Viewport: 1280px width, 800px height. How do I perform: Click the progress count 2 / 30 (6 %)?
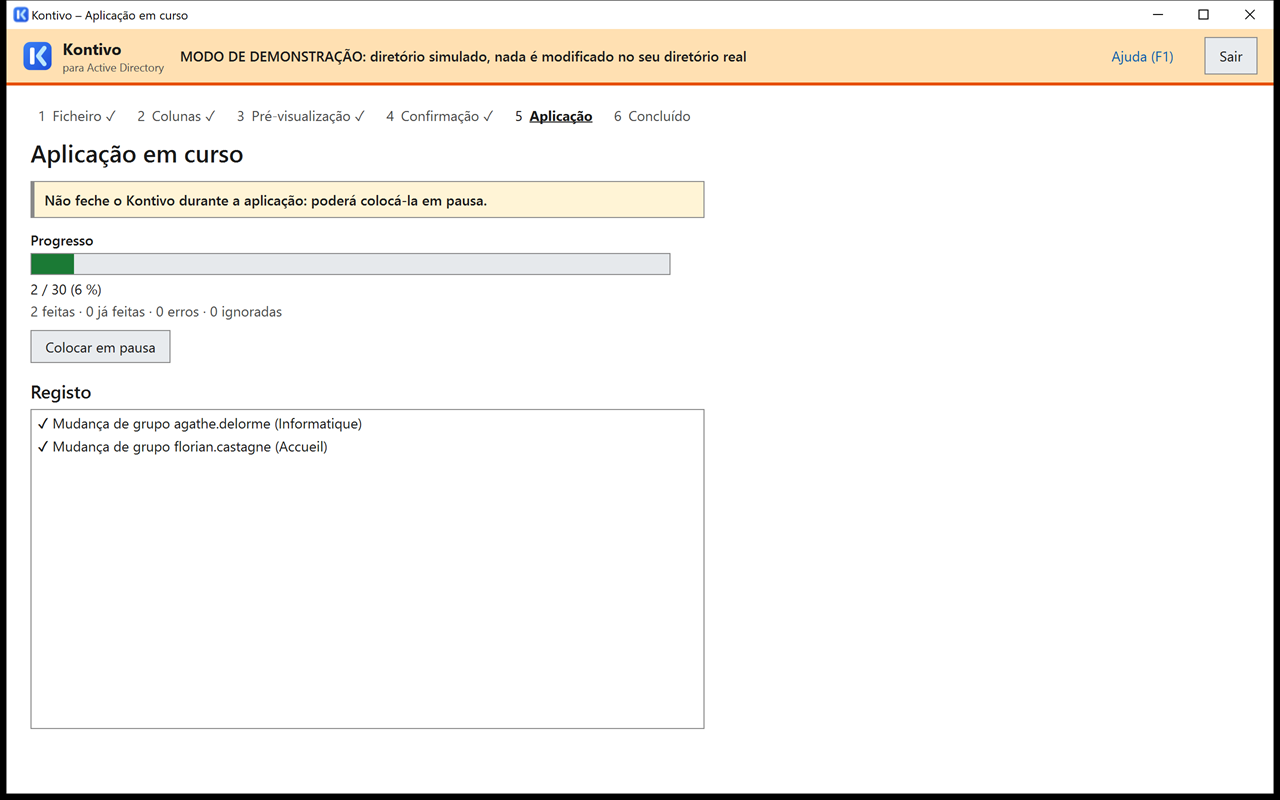coord(66,290)
